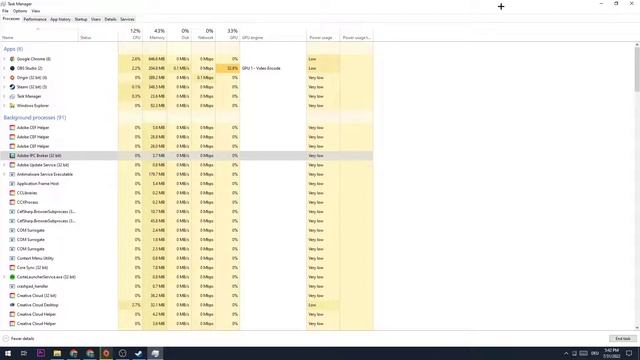Expand the Windows Explorer process group
This screenshot has height=360, width=640.
tap(4, 106)
